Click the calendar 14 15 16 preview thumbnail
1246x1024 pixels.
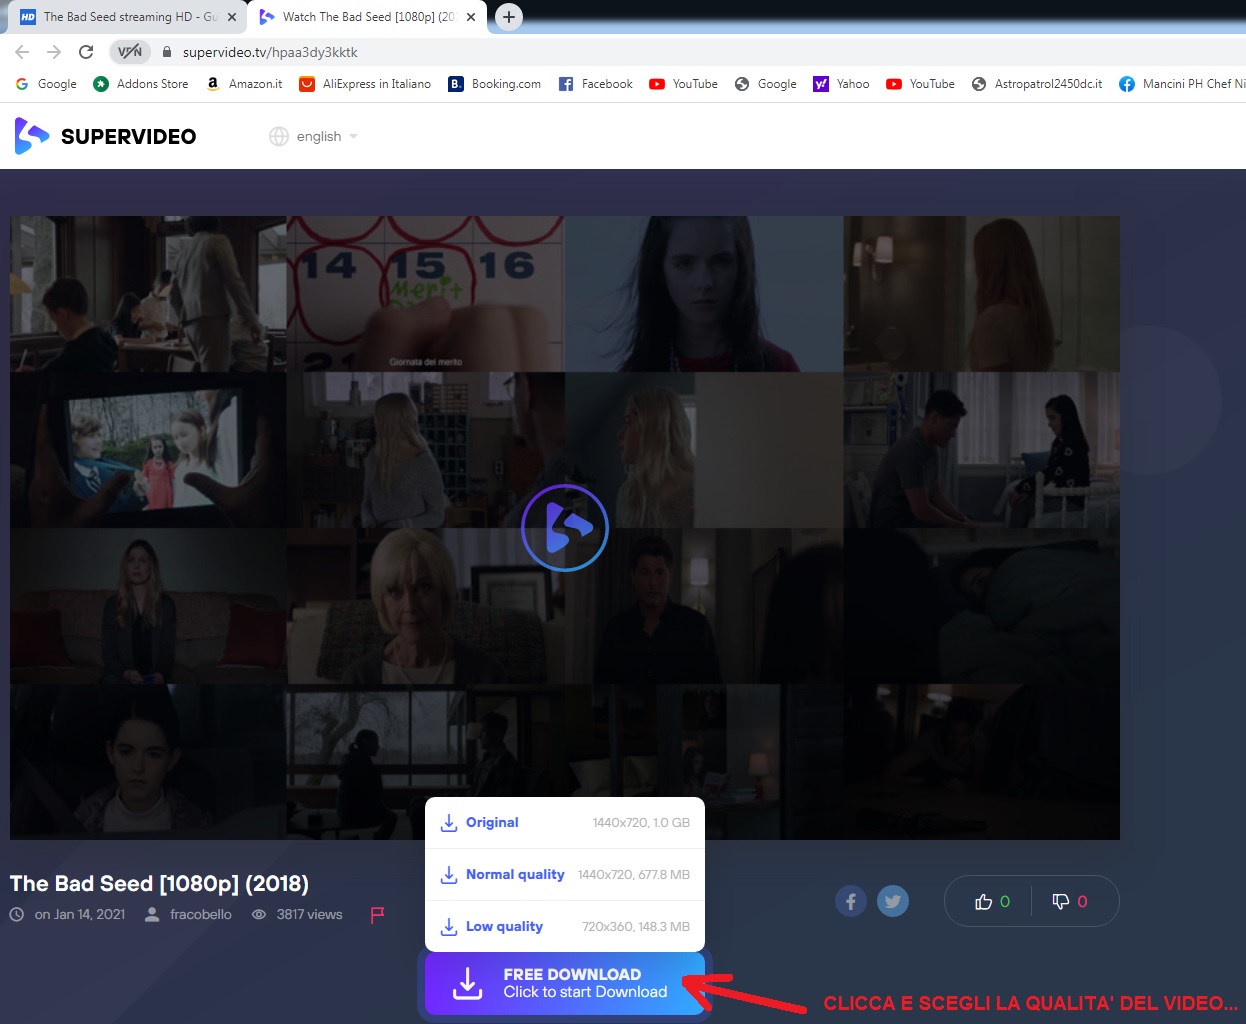coord(425,294)
